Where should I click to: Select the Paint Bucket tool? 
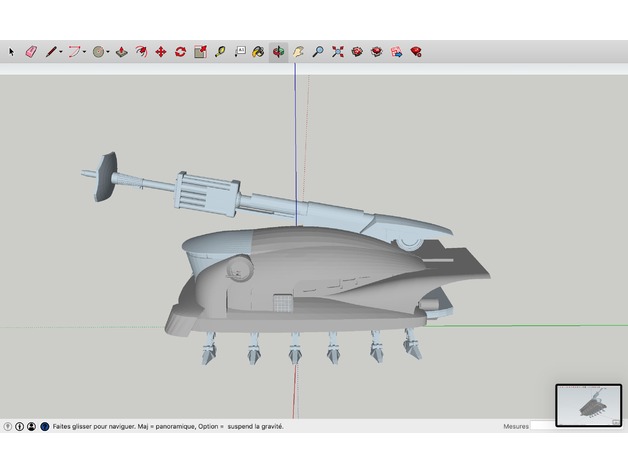tap(258, 51)
